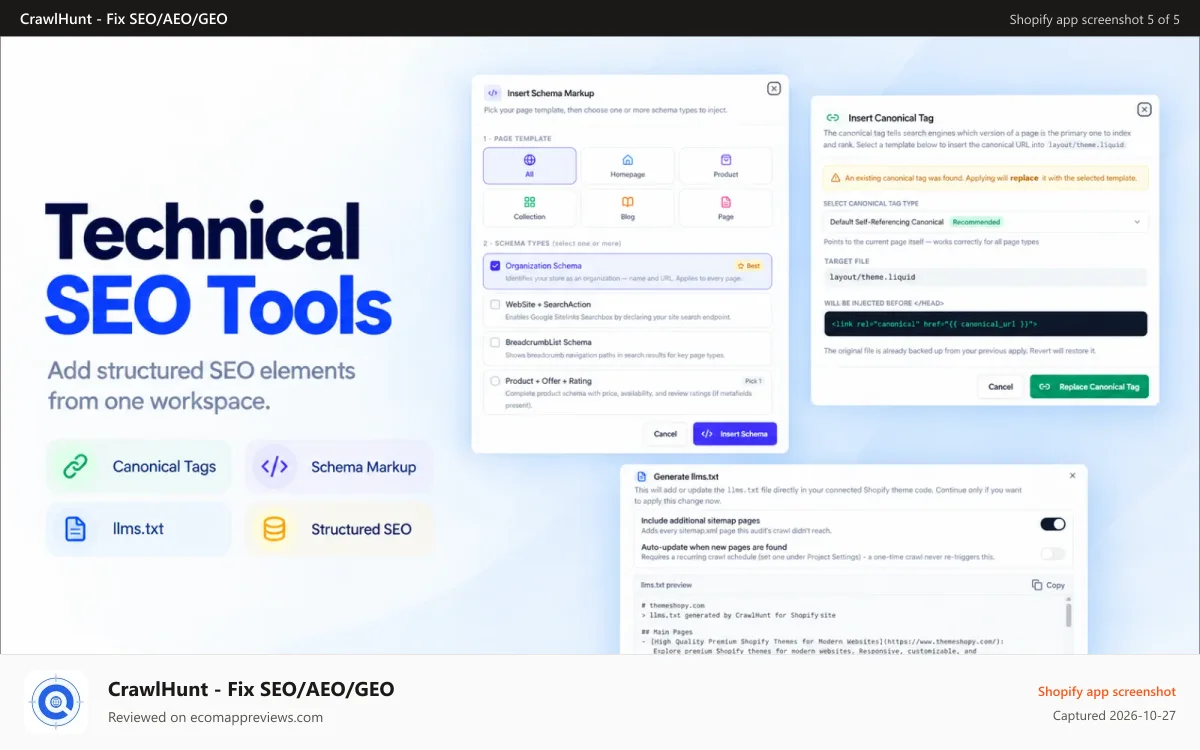Click the "llms.txt preview" label
The width and height of the screenshot is (1200, 750).
(666, 585)
